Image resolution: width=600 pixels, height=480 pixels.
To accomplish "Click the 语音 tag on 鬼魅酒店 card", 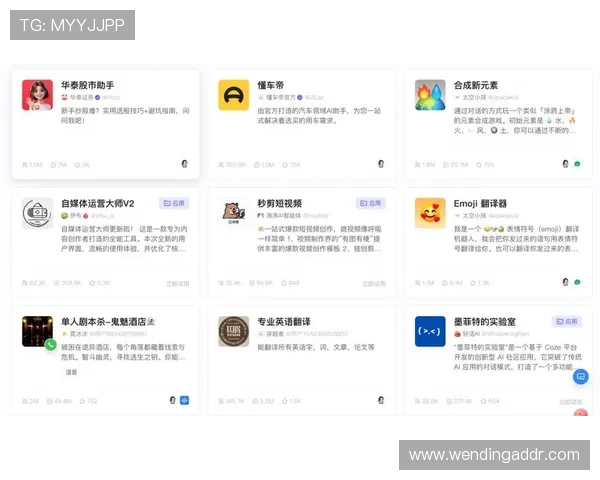I will click(x=71, y=372).
